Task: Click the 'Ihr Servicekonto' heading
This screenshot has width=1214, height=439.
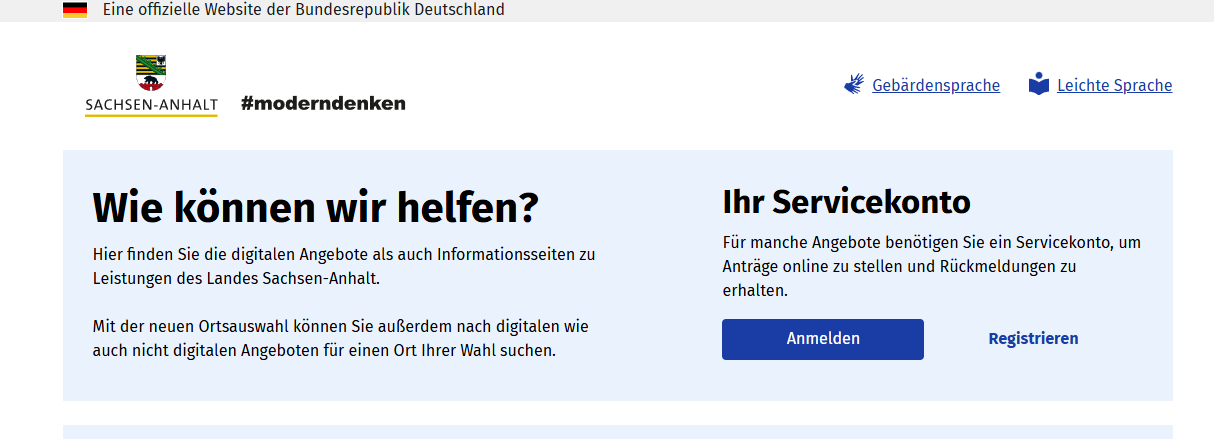Action: coord(846,202)
